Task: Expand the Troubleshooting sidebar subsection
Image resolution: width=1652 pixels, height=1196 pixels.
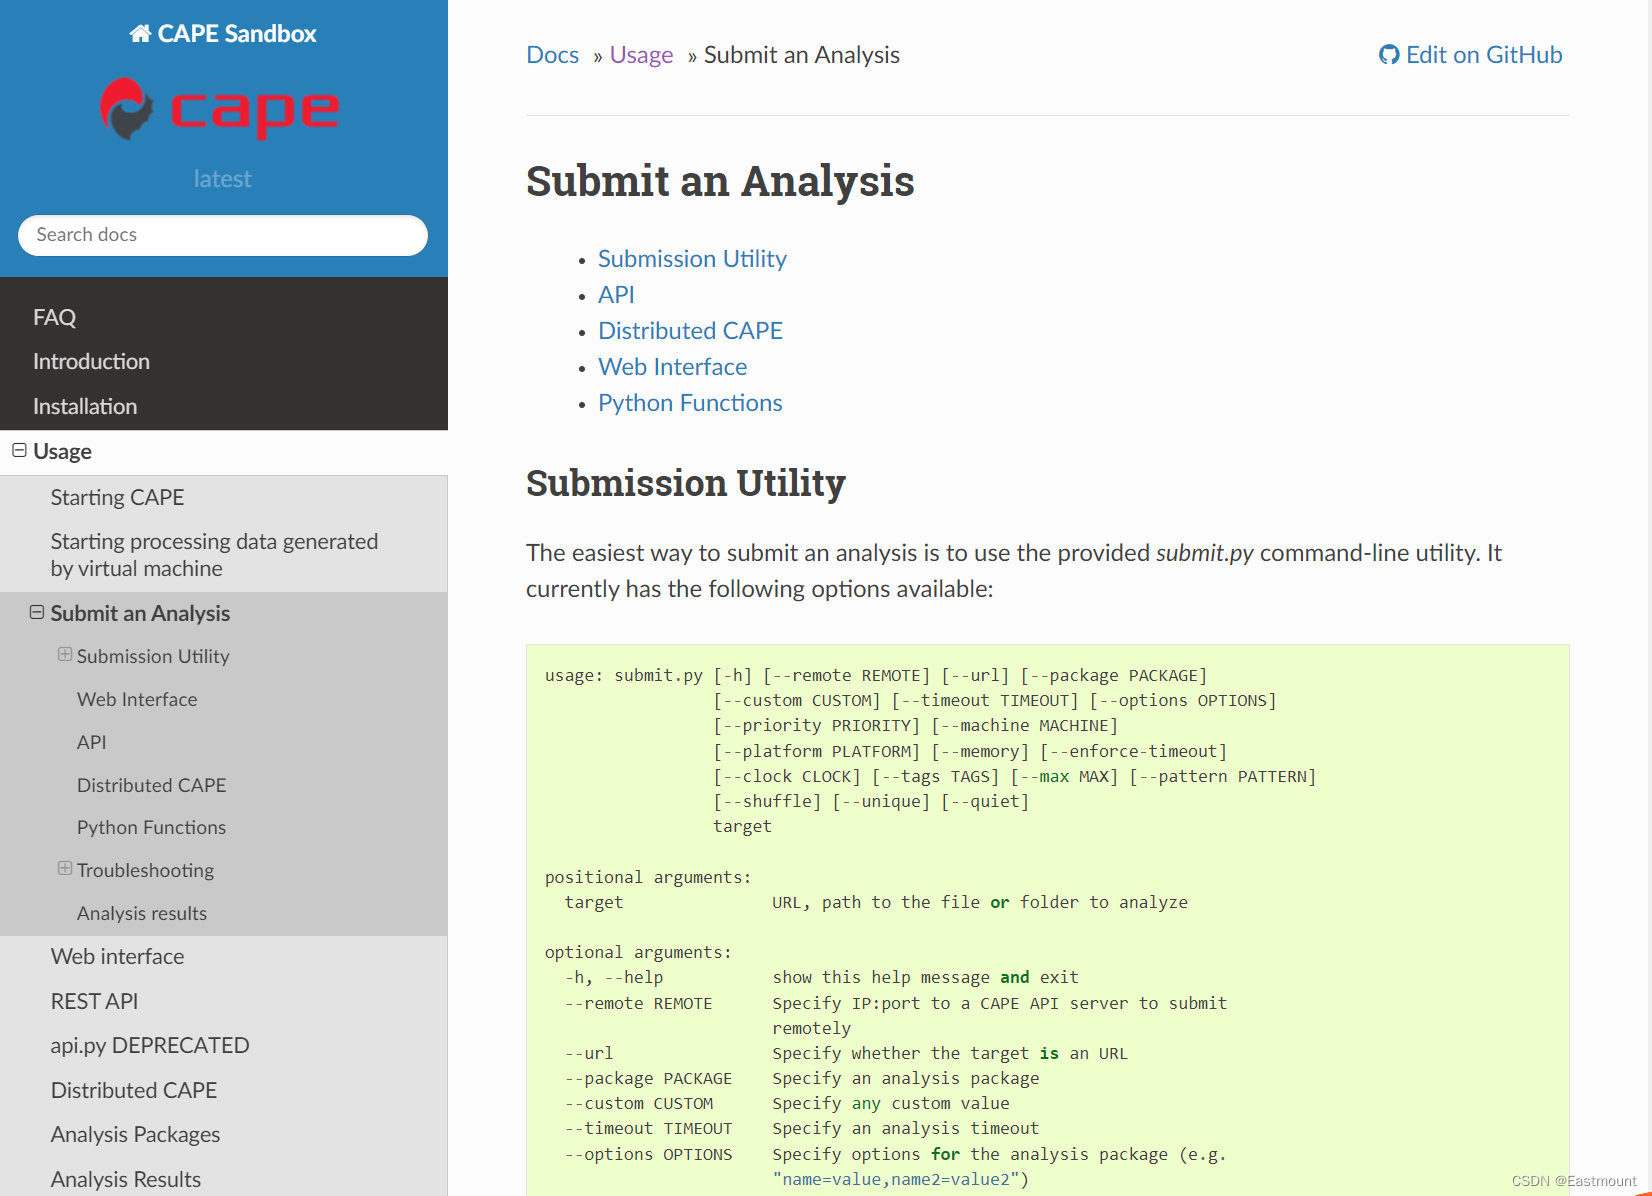Action: (65, 868)
